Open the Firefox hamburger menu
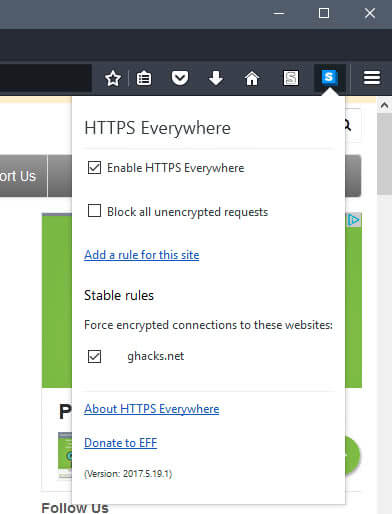This screenshot has height=514, width=392. point(372,78)
